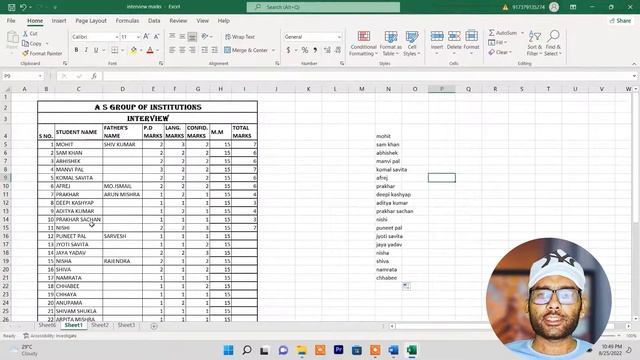Click Accessibility: Investigate in status bar
640x360 pixels.
(x=50, y=336)
